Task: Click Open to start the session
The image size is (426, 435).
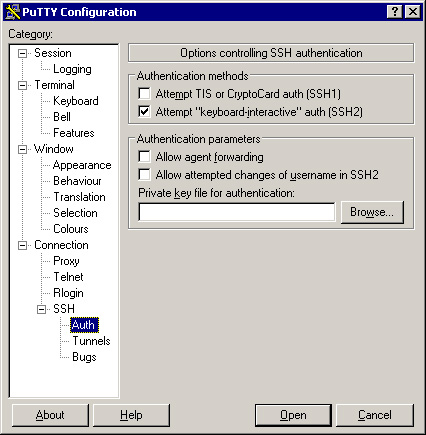Action: [293, 415]
